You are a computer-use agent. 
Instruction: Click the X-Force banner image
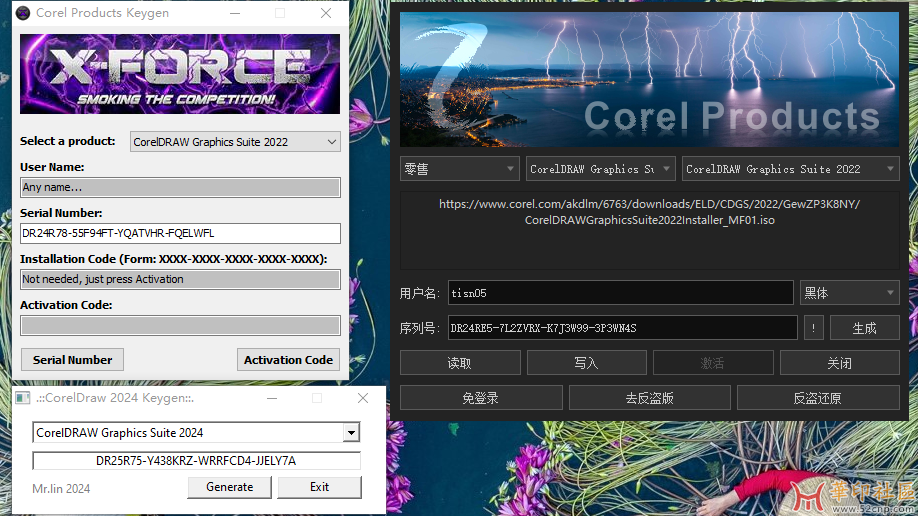(x=180, y=74)
